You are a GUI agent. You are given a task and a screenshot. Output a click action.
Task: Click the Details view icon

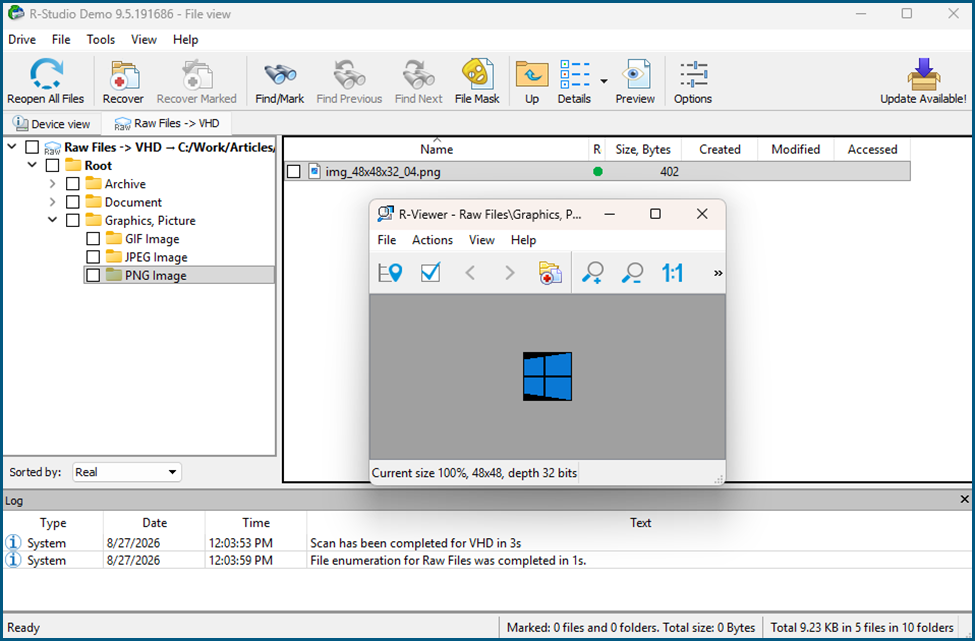575,75
